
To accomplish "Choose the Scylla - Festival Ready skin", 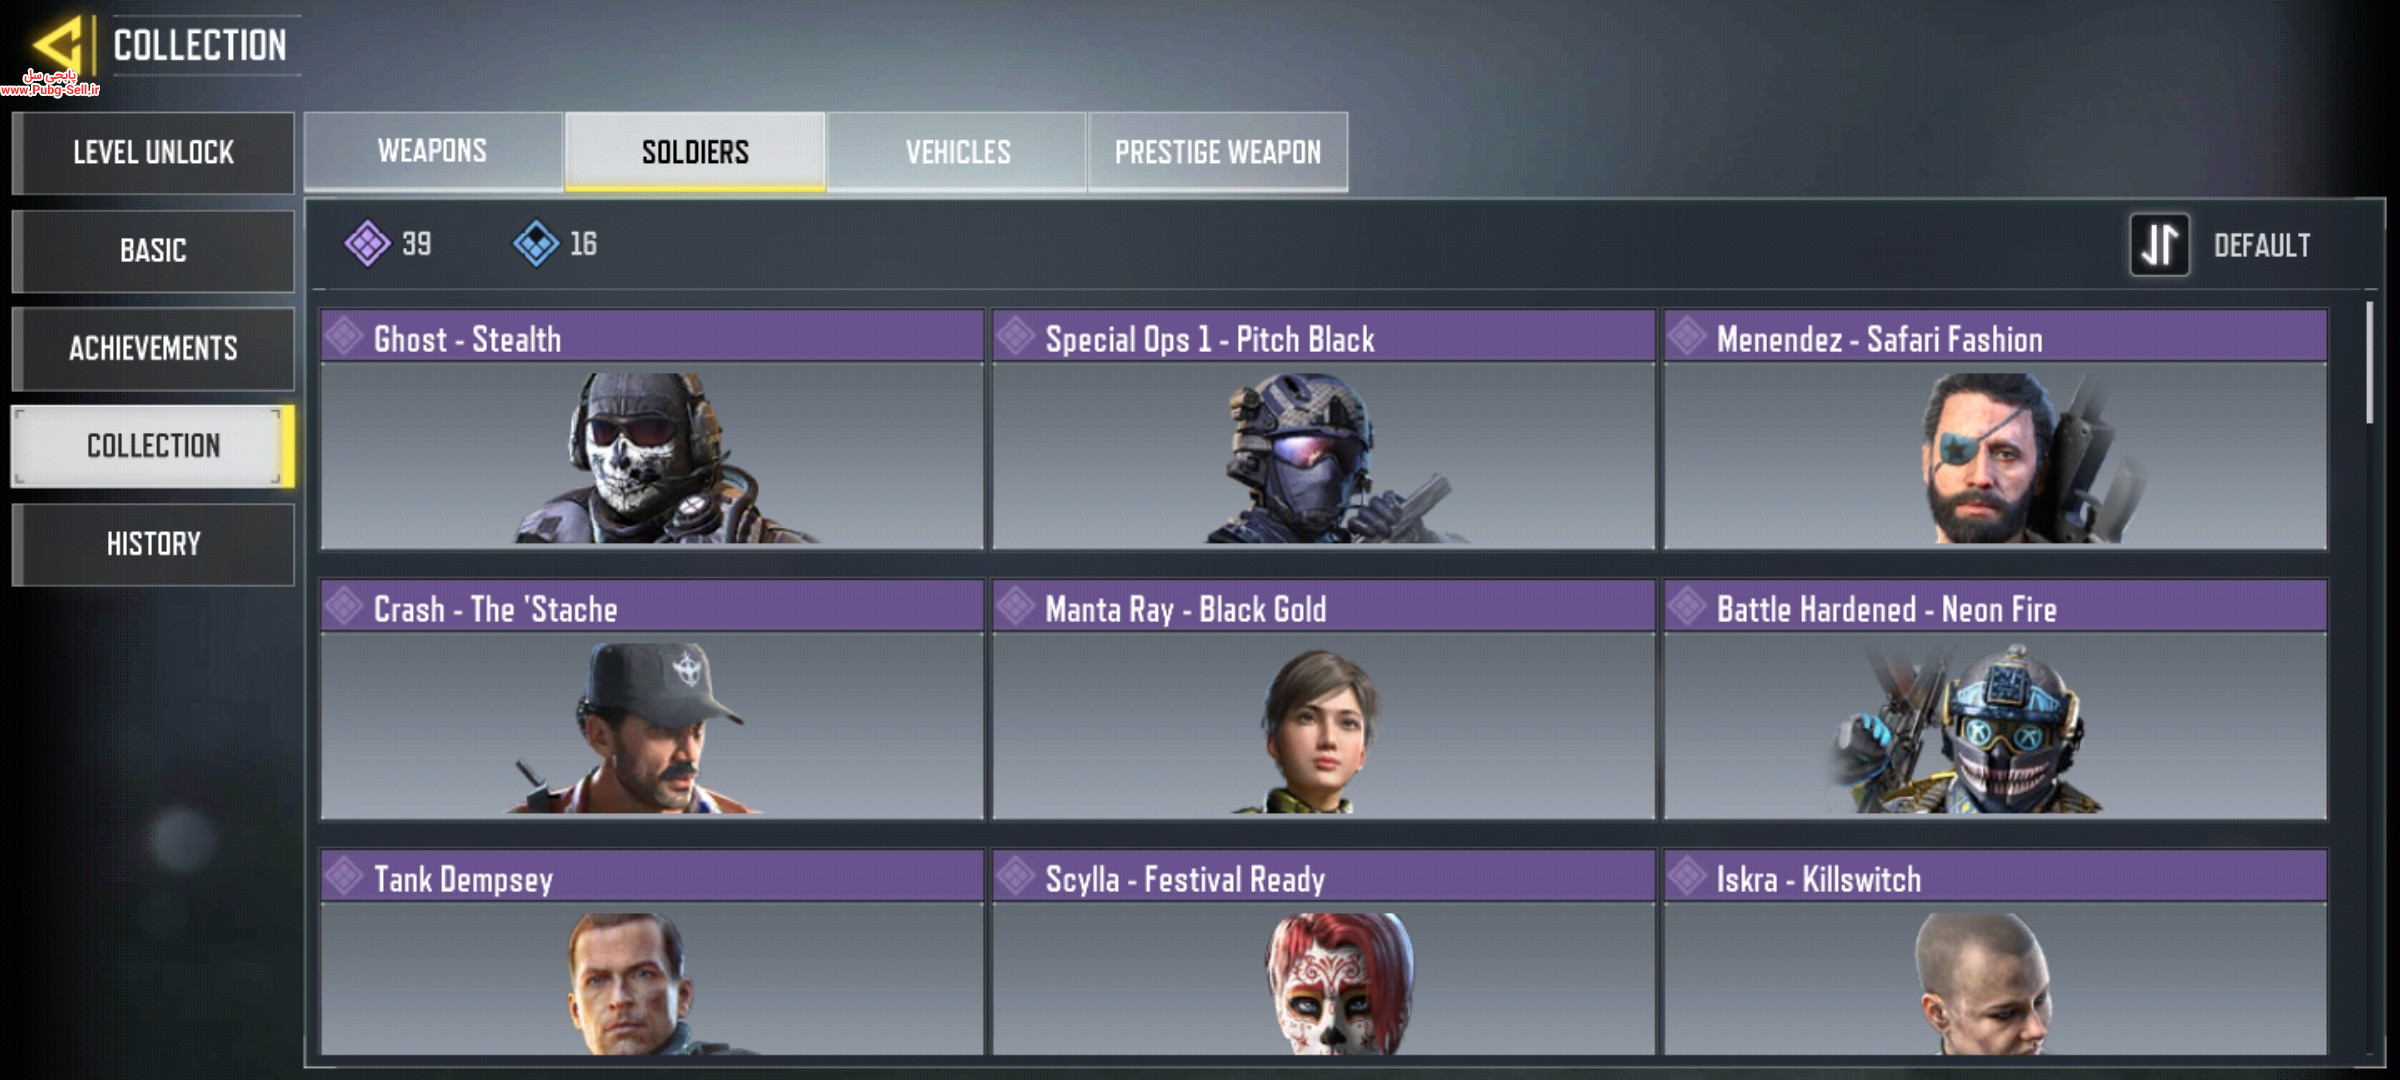I will [1323, 952].
